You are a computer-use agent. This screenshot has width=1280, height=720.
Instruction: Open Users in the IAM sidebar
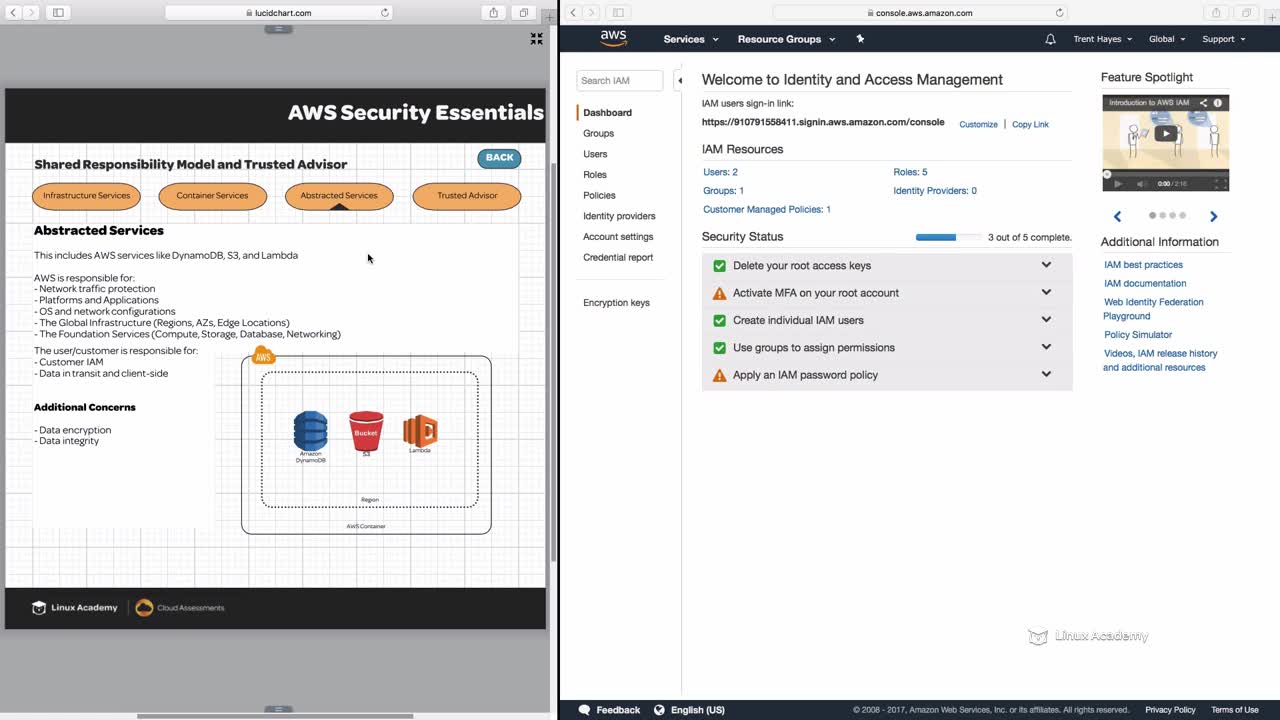pos(595,154)
